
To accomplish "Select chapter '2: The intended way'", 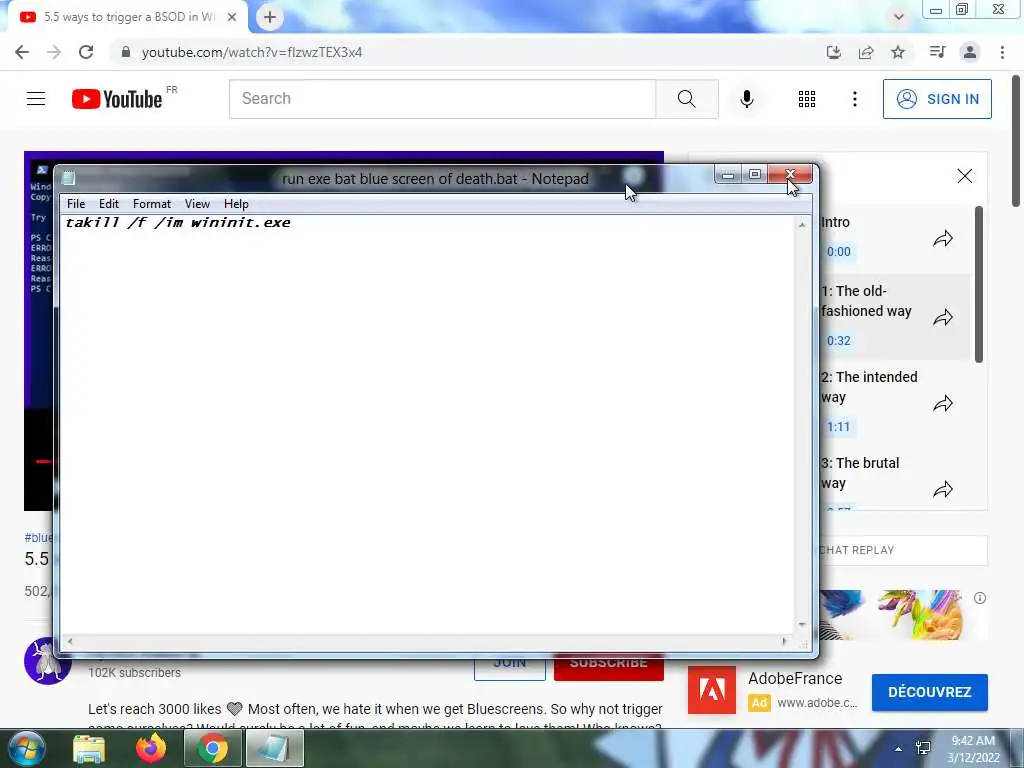I will click(x=869, y=387).
